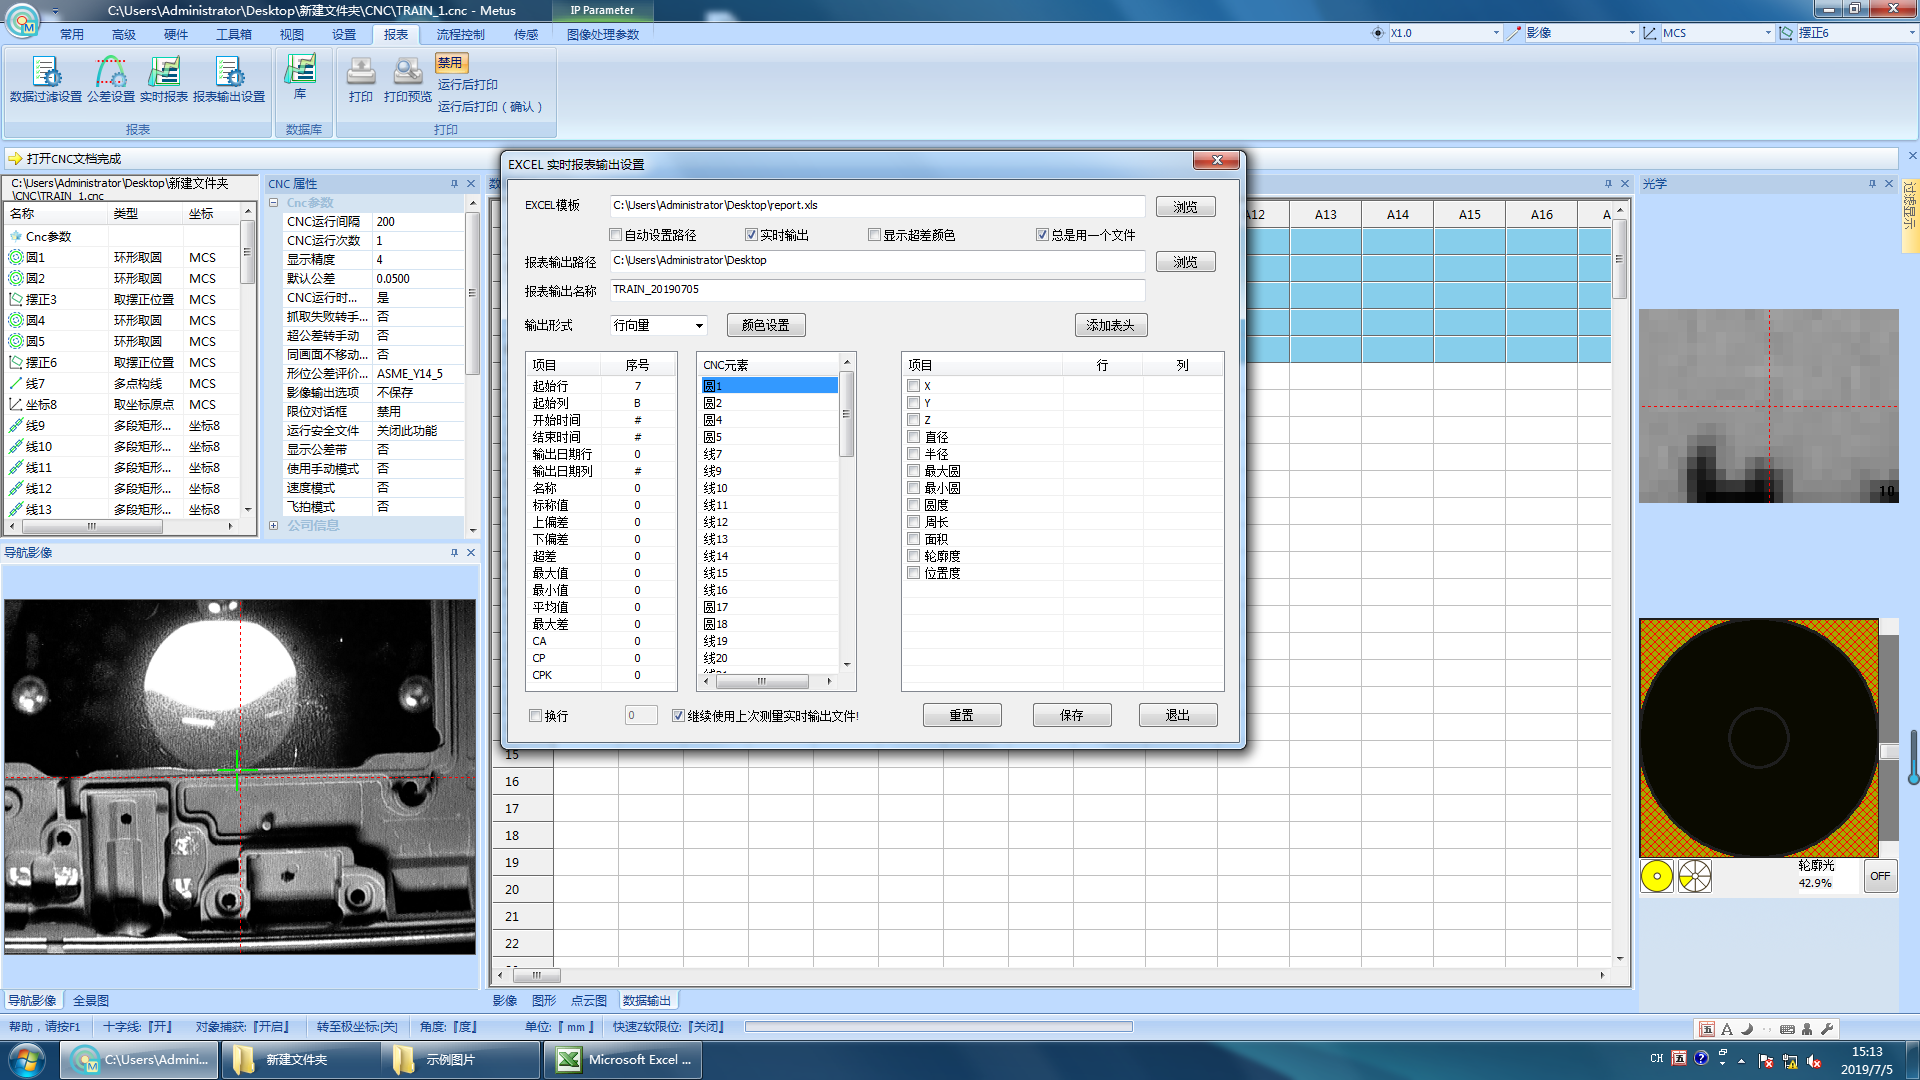The image size is (1920, 1080).
Task: Open the output format dropdown (行向量)
Action: (699, 326)
